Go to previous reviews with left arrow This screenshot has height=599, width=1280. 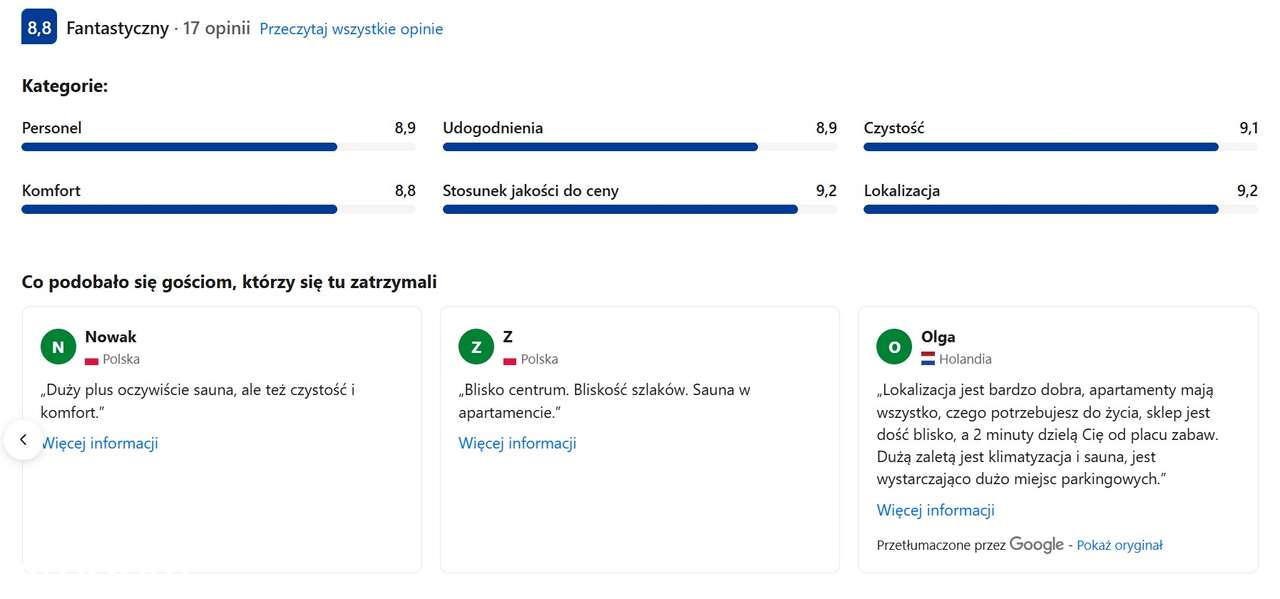[x=23, y=439]
